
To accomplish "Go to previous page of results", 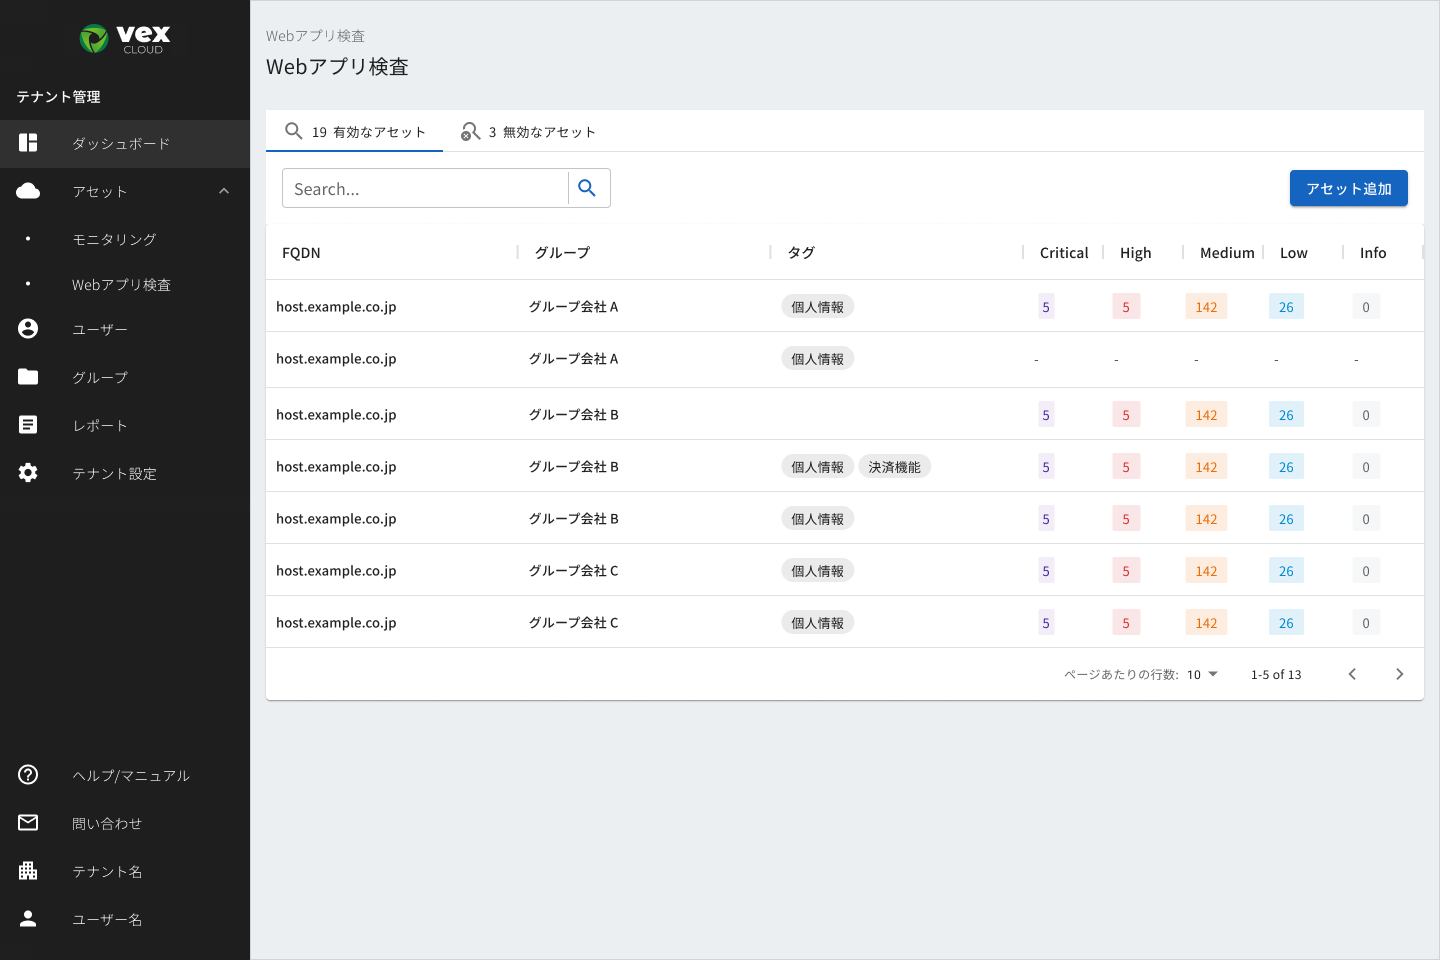I will tap(1352, 675).
